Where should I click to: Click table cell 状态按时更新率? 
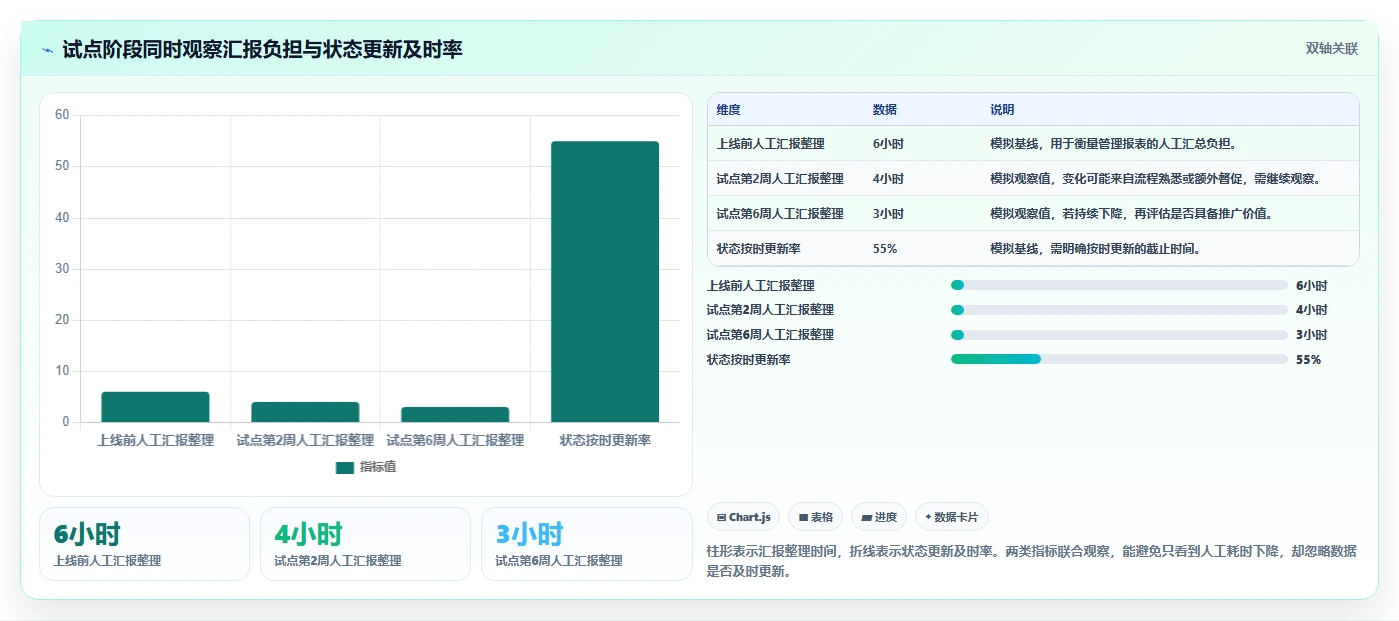[x=759, y=249]
